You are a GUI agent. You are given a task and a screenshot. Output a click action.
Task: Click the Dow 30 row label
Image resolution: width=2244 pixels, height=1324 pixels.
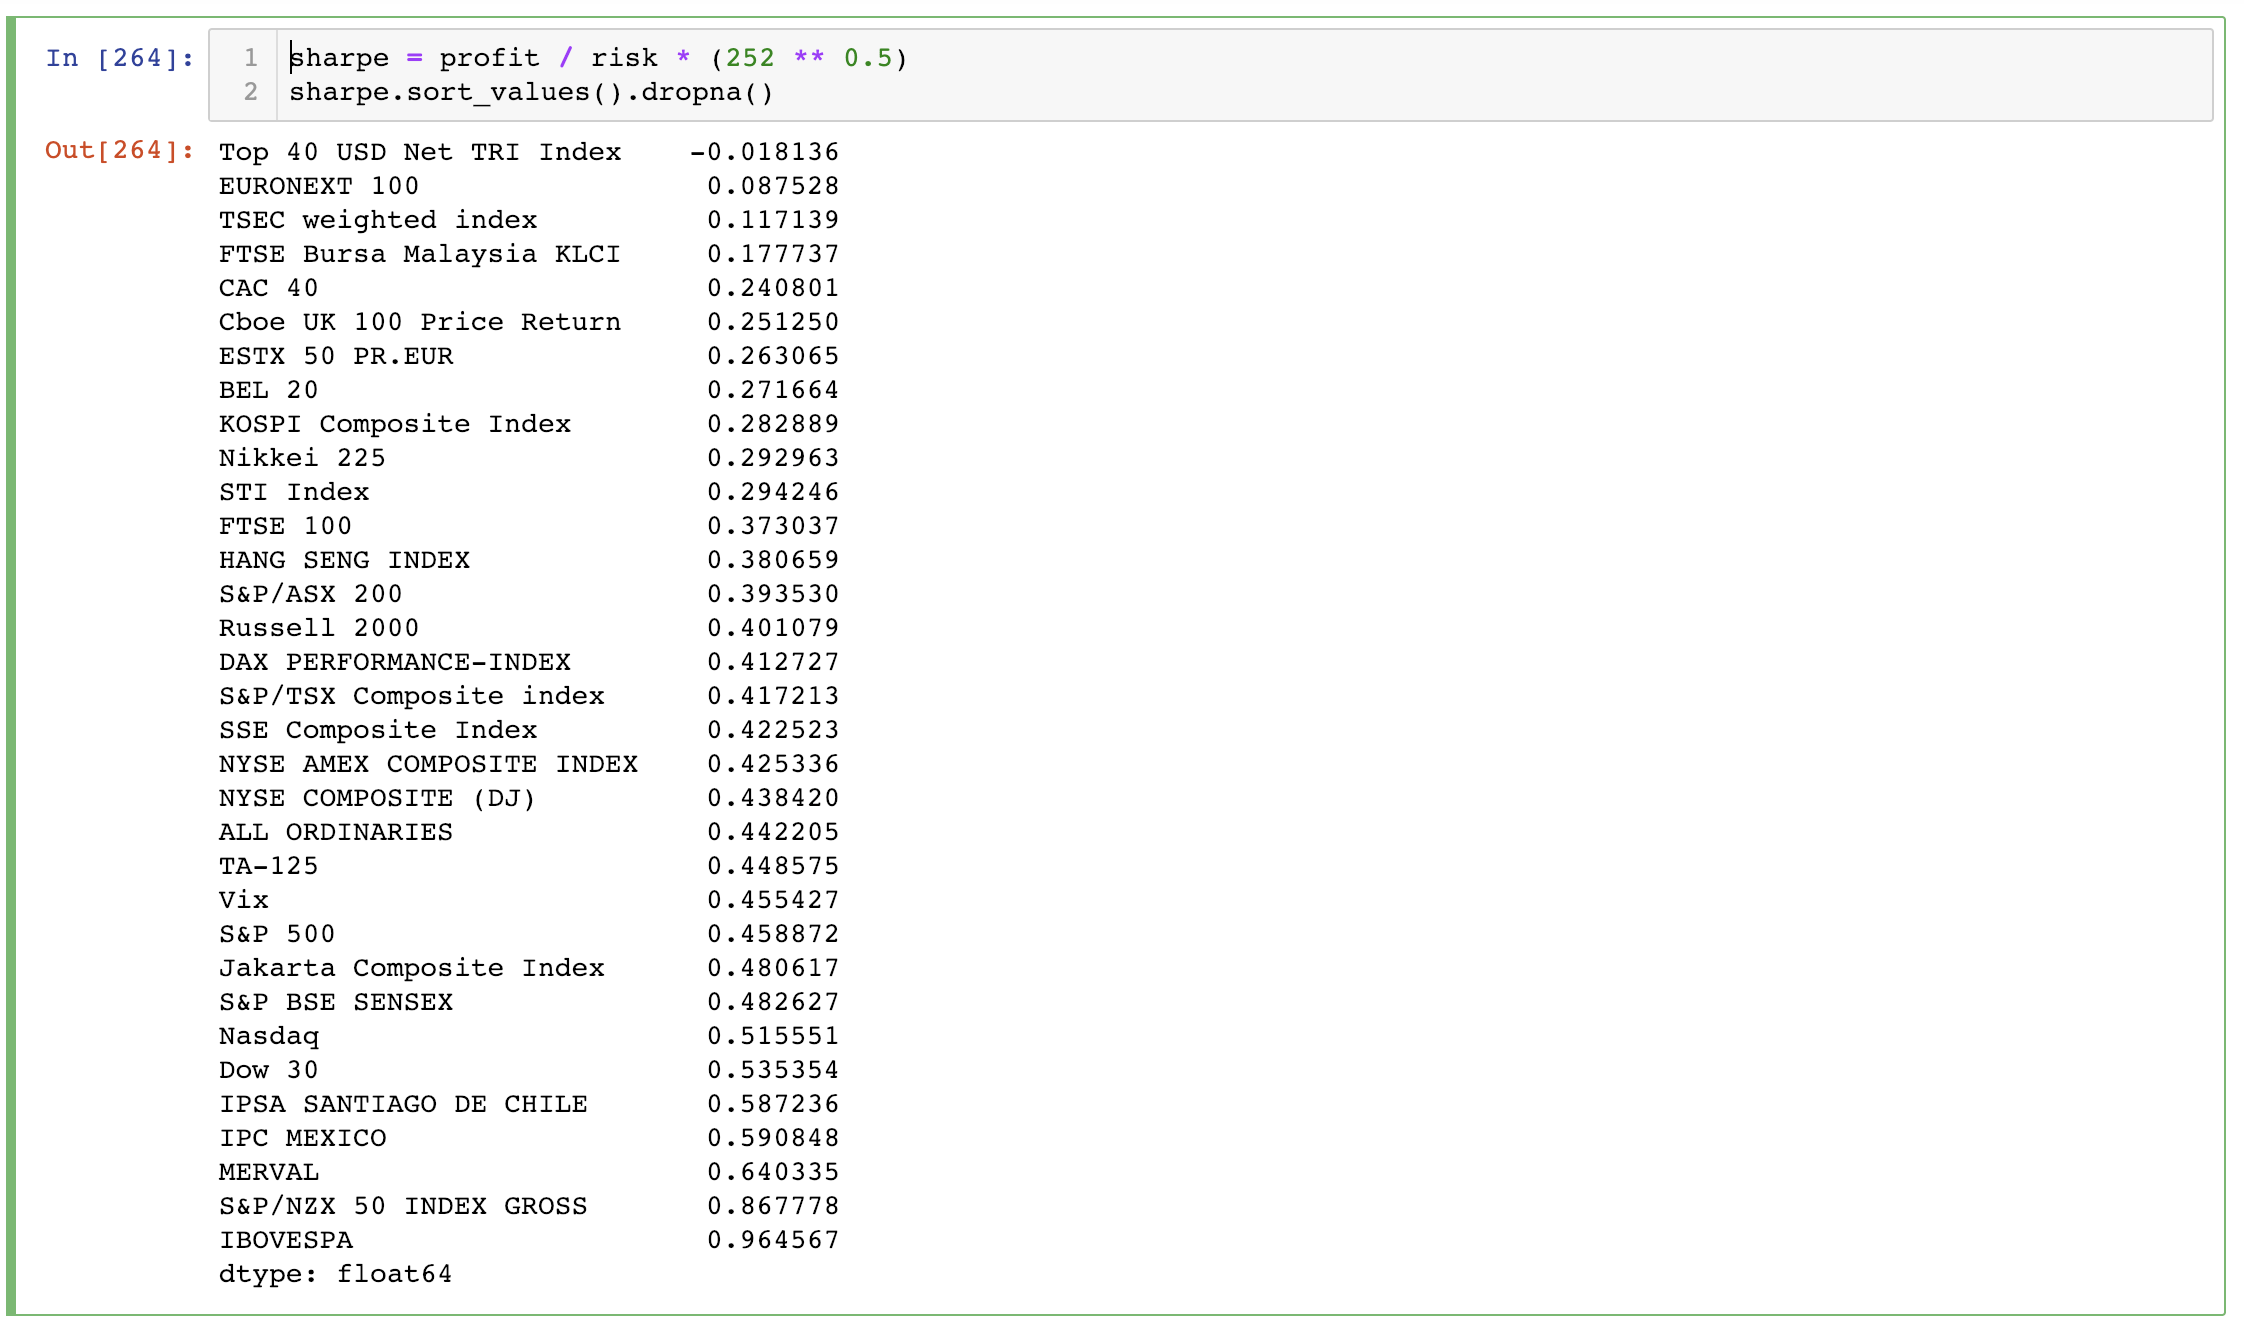click(x=269, y=1070)
